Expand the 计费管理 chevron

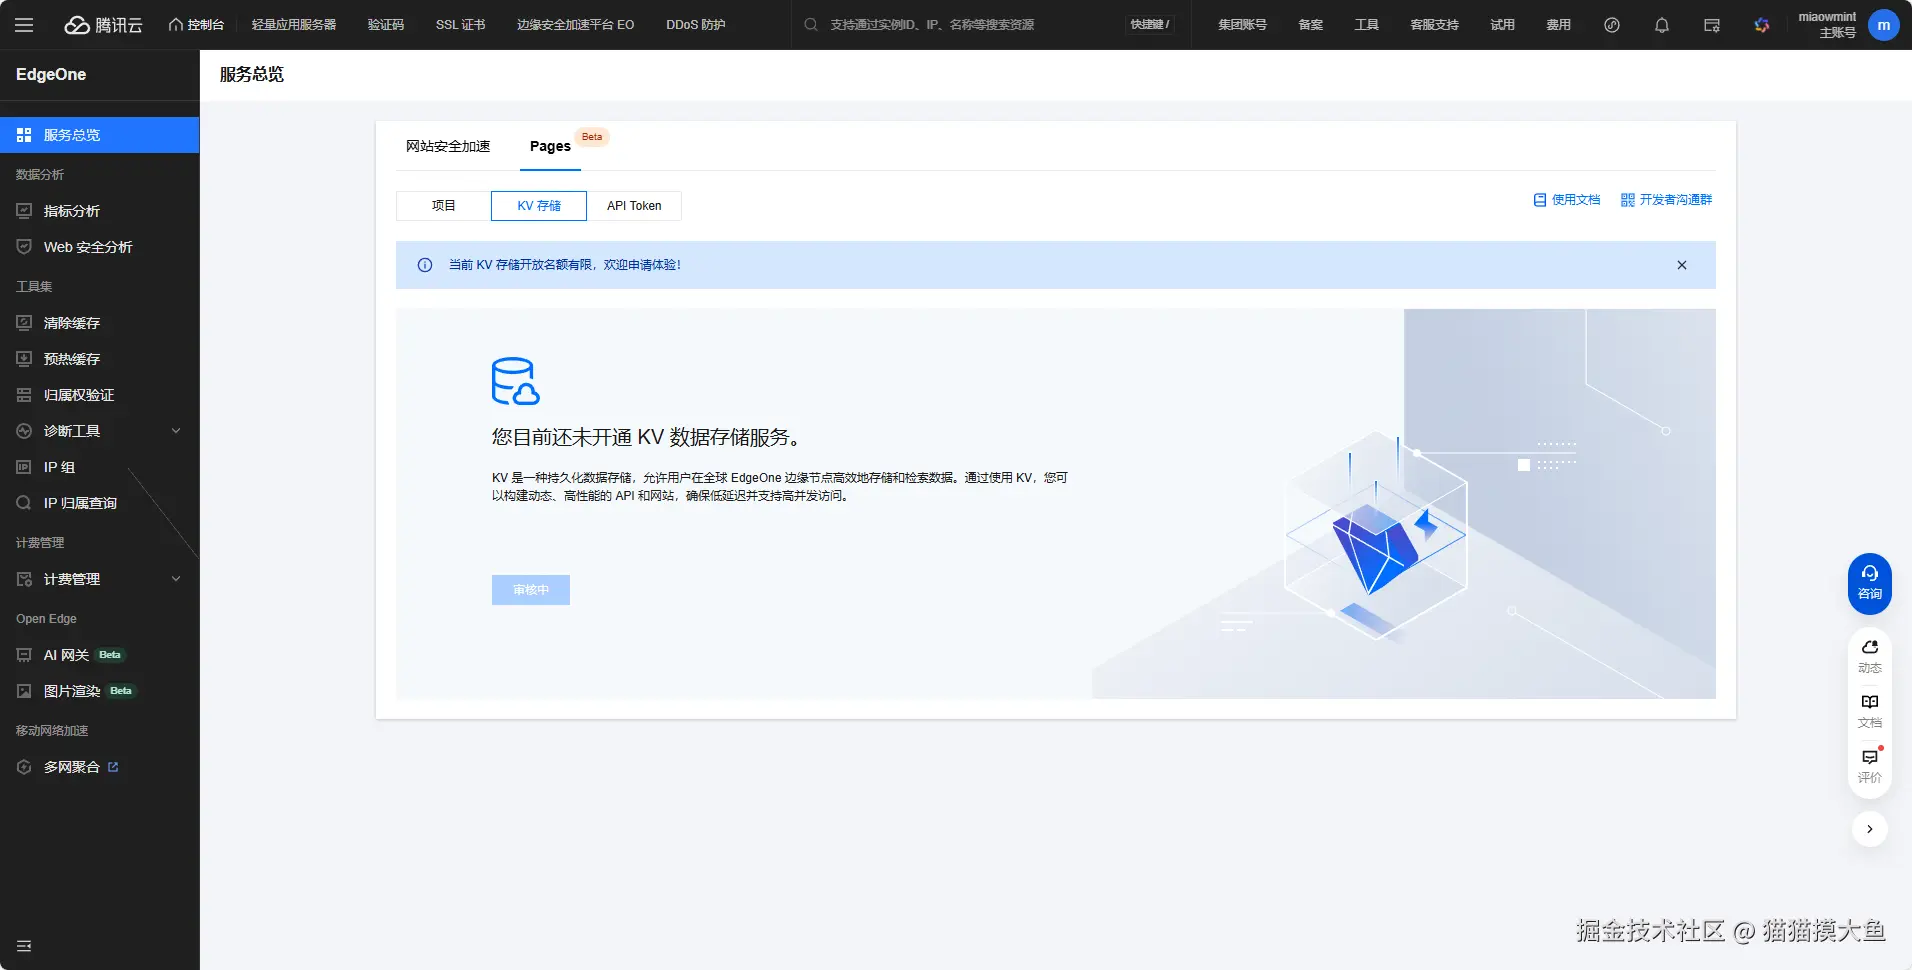click(176, 579)
